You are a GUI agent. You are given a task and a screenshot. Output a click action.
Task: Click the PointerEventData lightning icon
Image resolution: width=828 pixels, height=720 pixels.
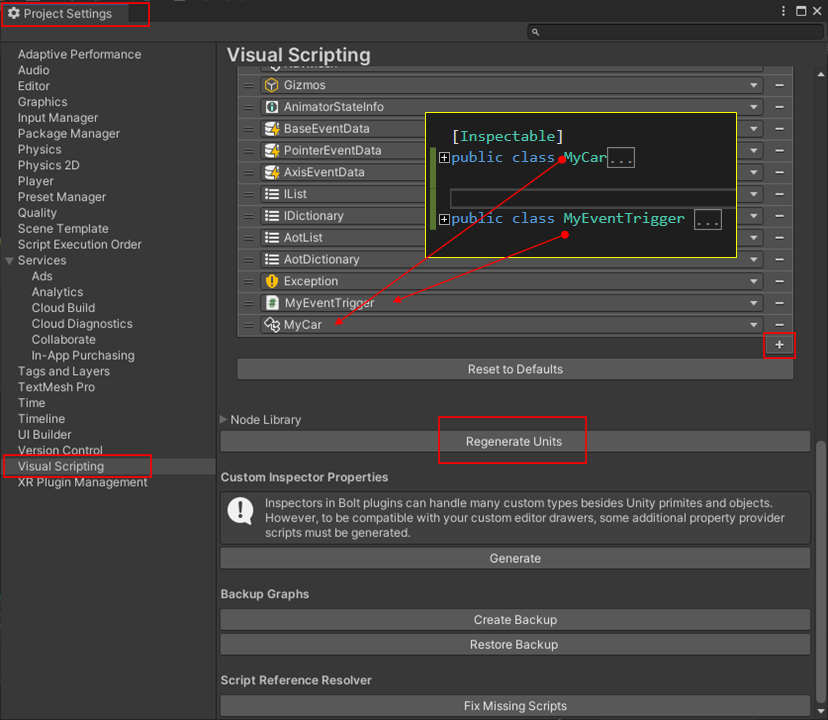tap(272, 151)
